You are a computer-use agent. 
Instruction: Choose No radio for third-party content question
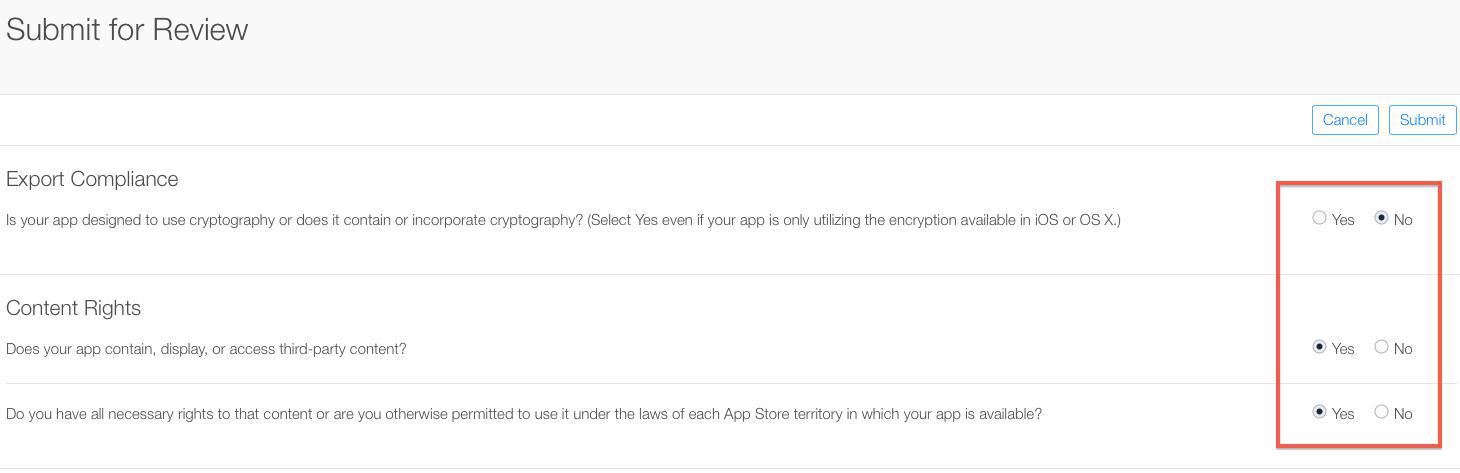click(x=1381, y=347)
